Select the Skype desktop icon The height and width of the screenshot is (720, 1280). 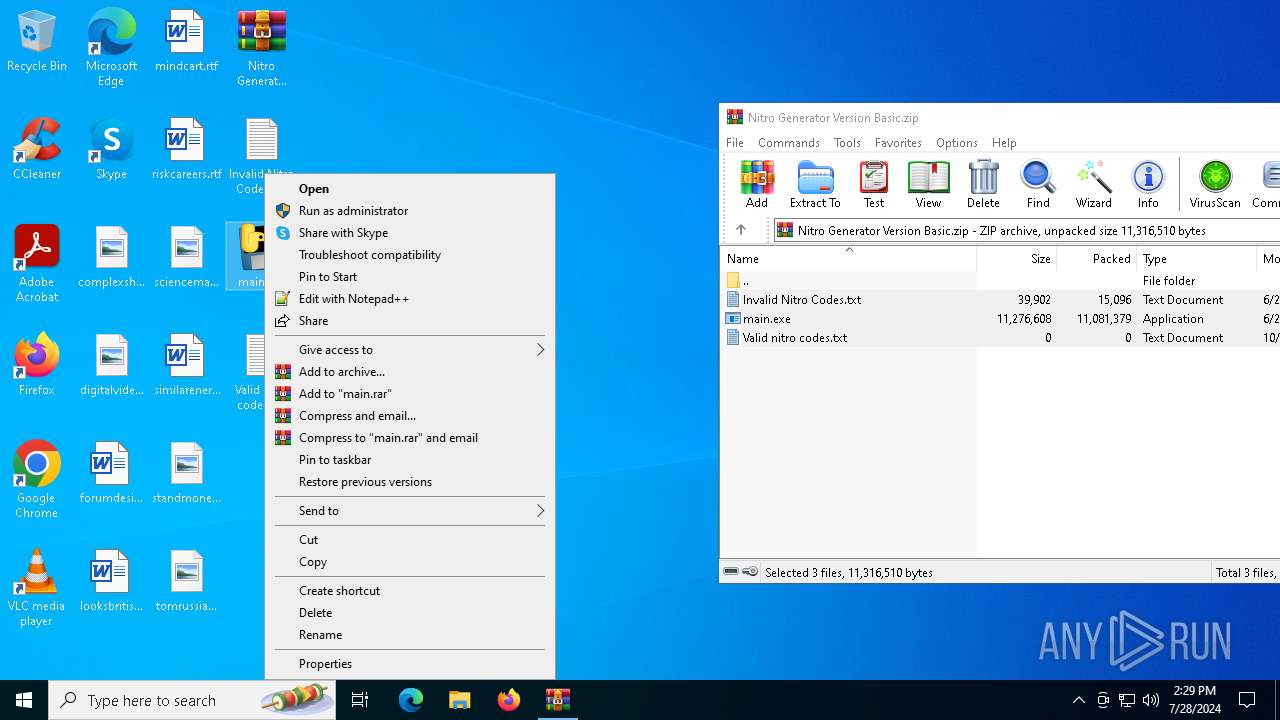point(111,150)
